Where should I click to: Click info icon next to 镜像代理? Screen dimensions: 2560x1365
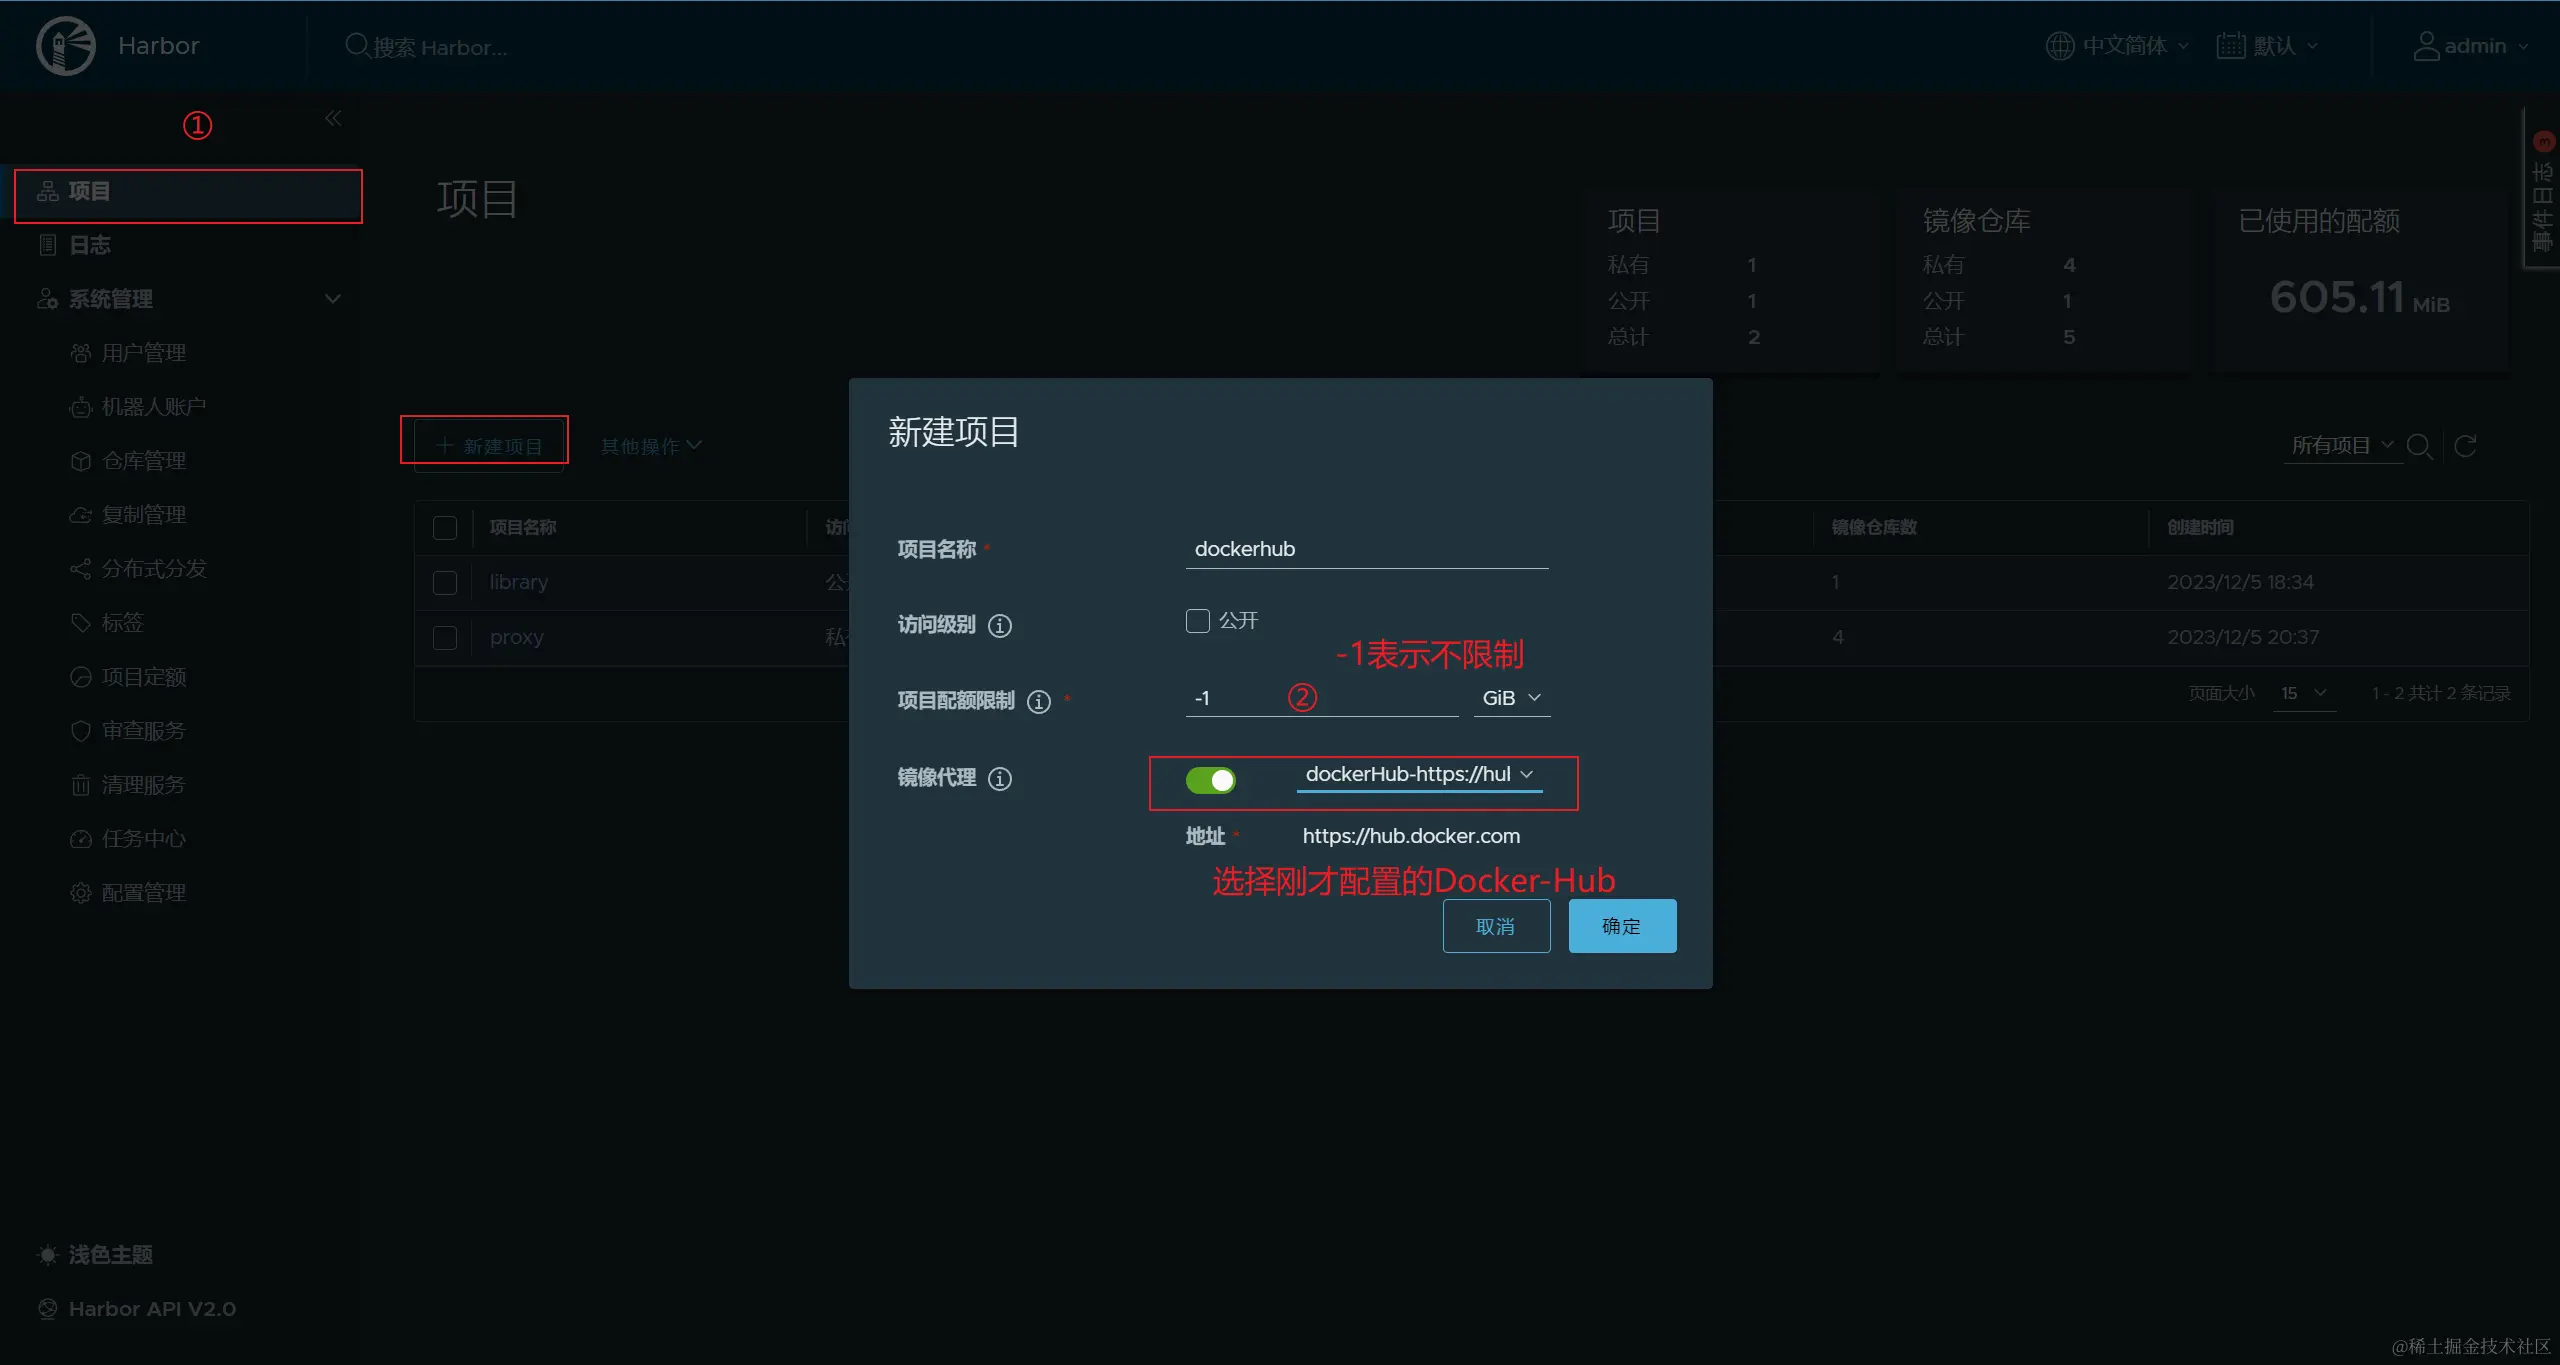click(999, 779)
